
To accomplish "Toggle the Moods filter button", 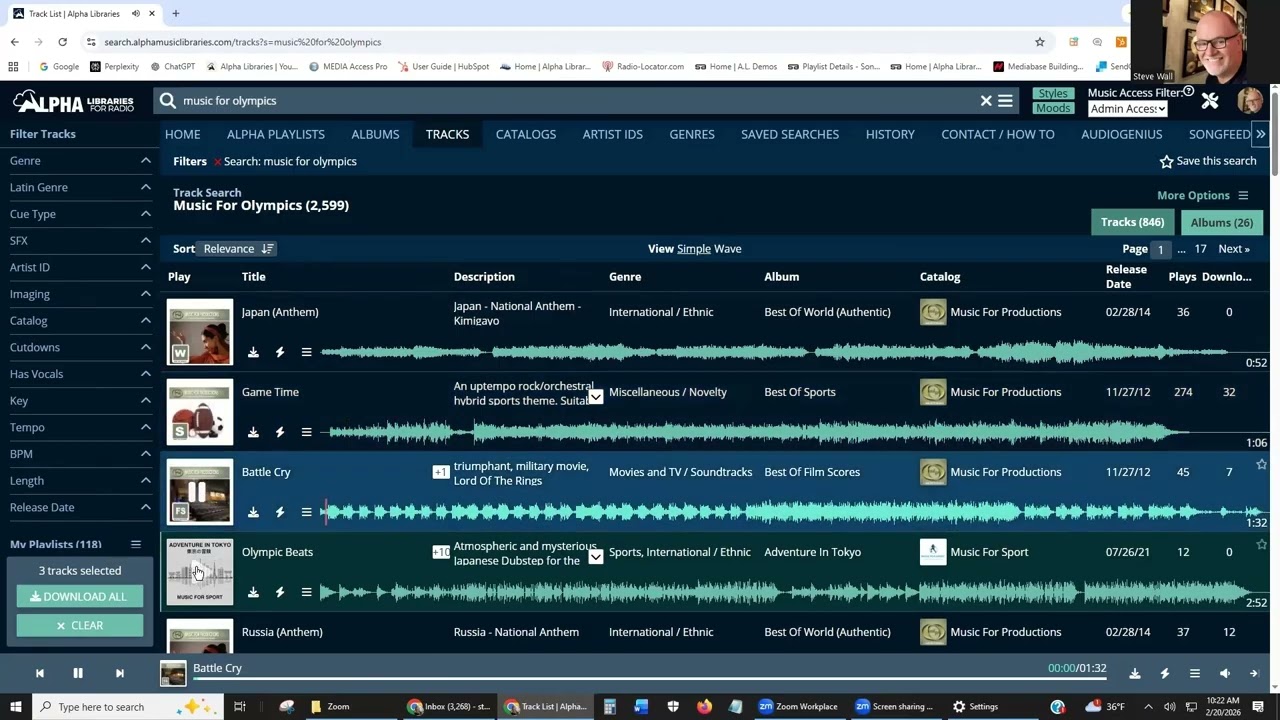I will tap(1053, 108).
